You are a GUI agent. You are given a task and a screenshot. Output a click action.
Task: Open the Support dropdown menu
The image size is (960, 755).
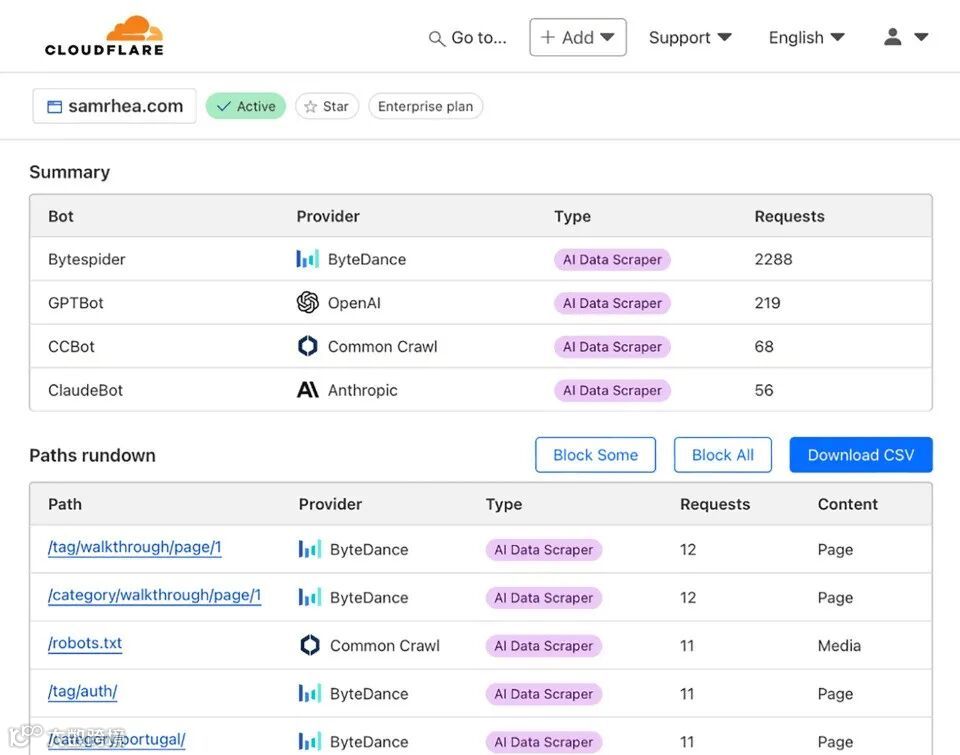pos(690,38)
